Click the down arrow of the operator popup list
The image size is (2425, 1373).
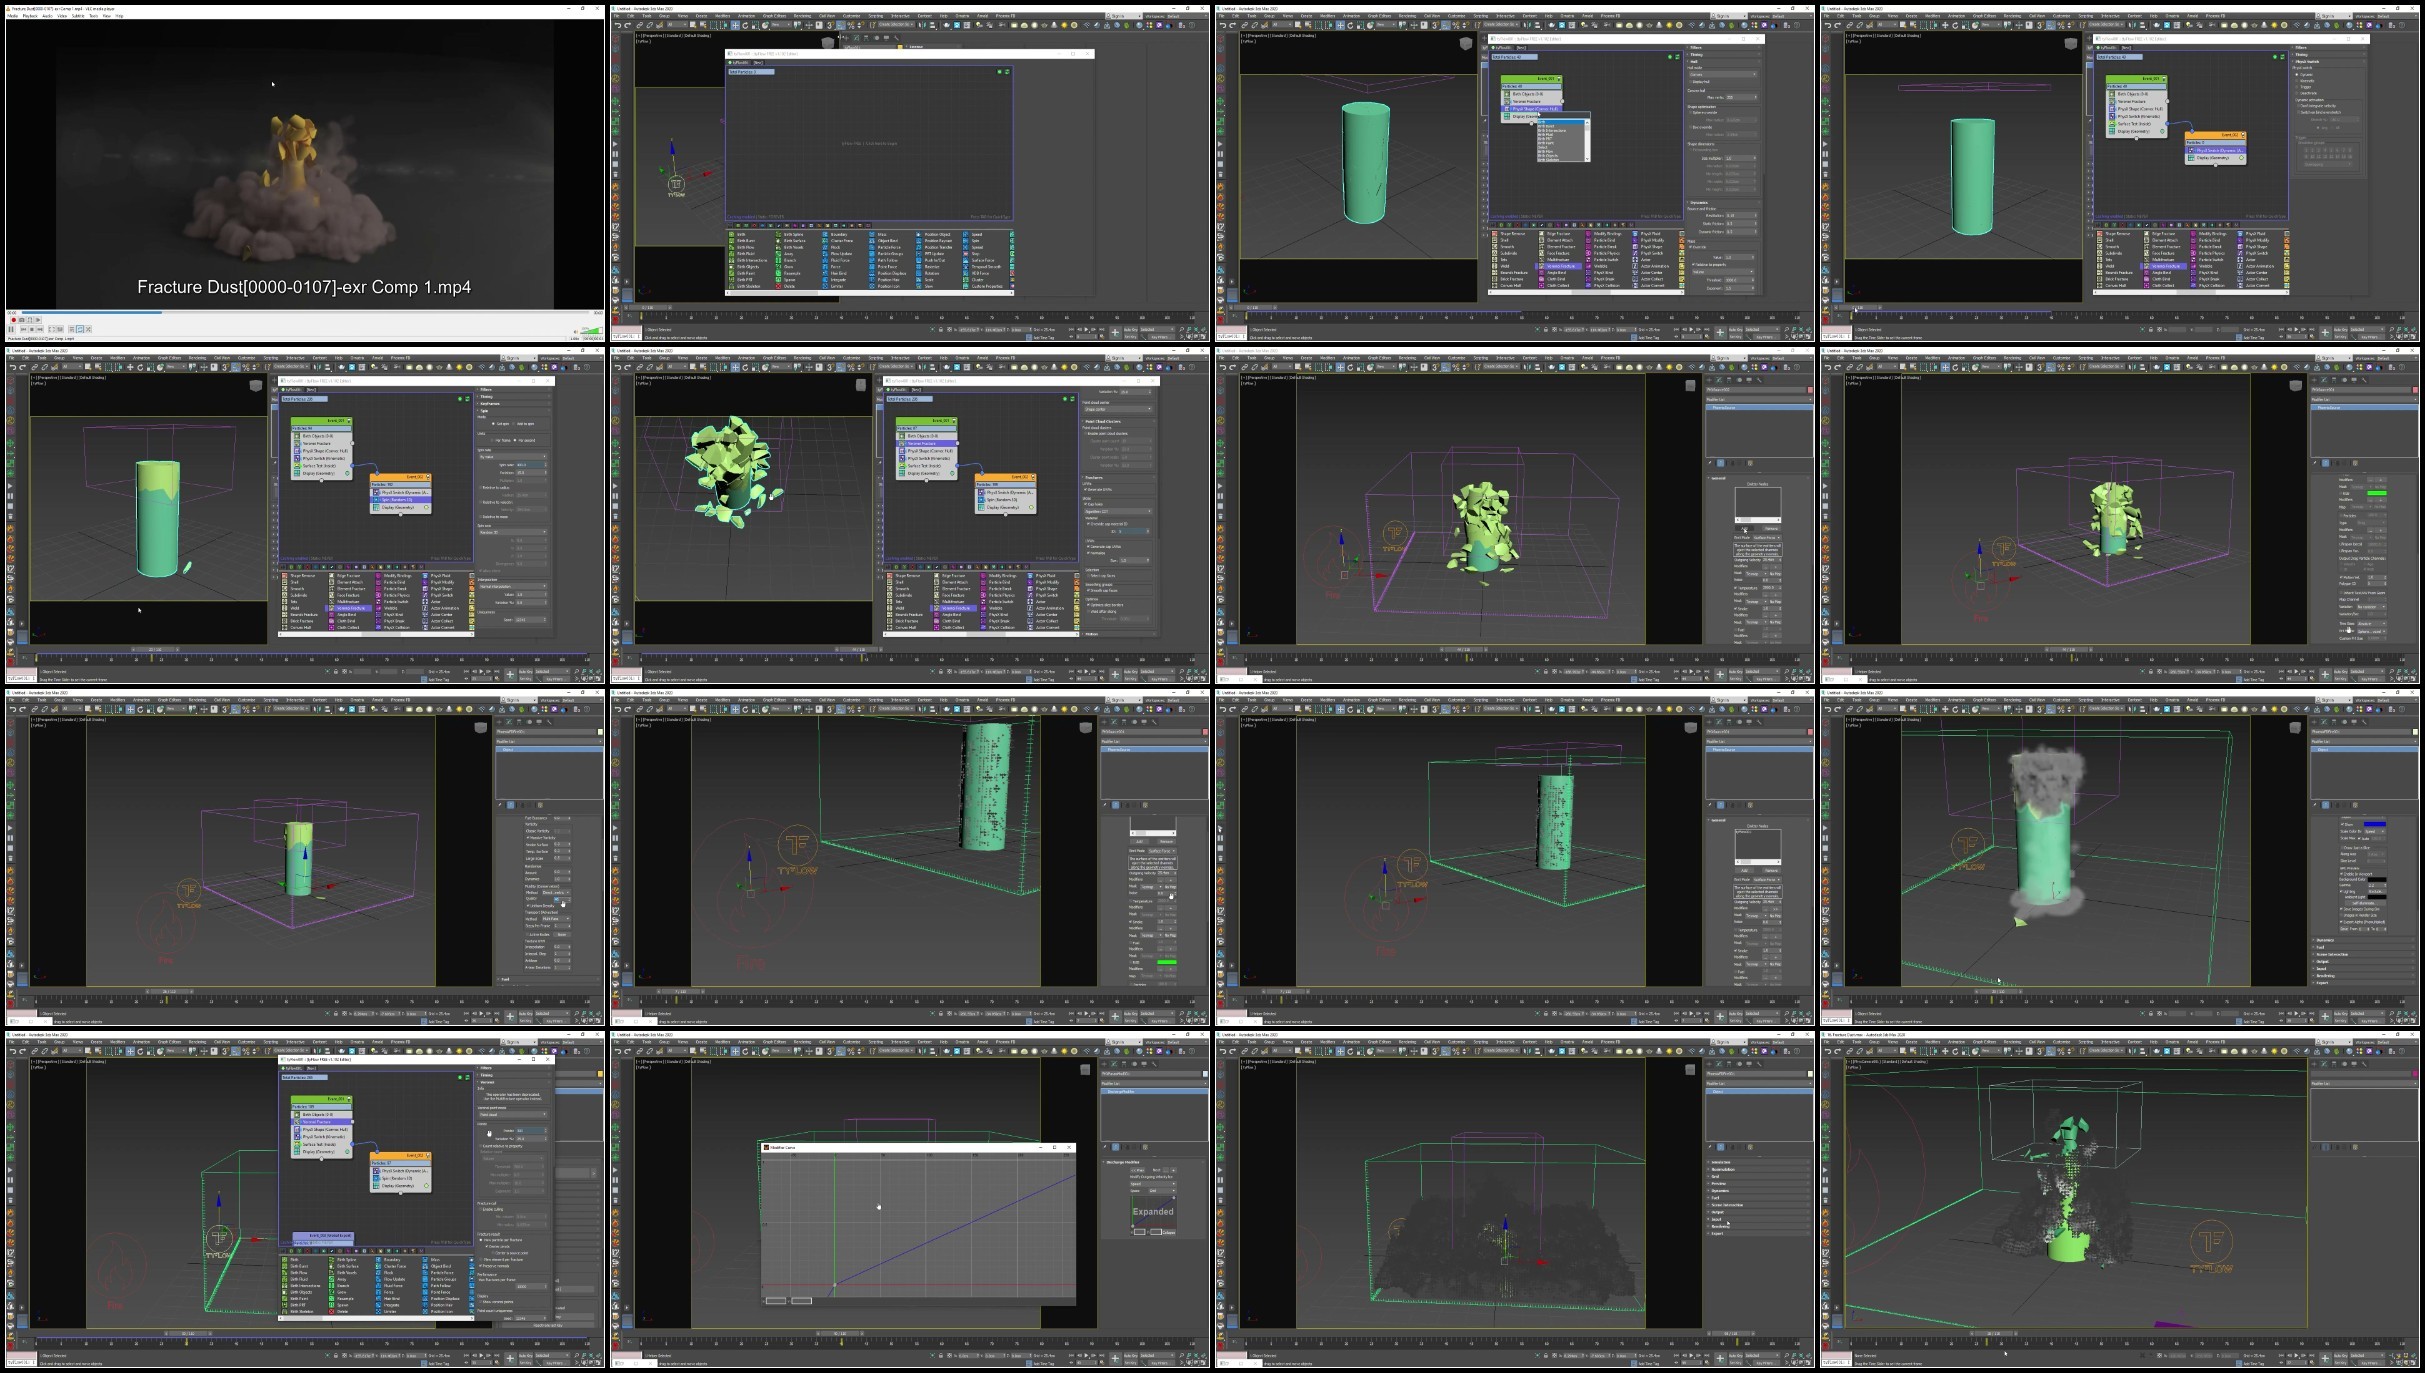coord(1585,158)
